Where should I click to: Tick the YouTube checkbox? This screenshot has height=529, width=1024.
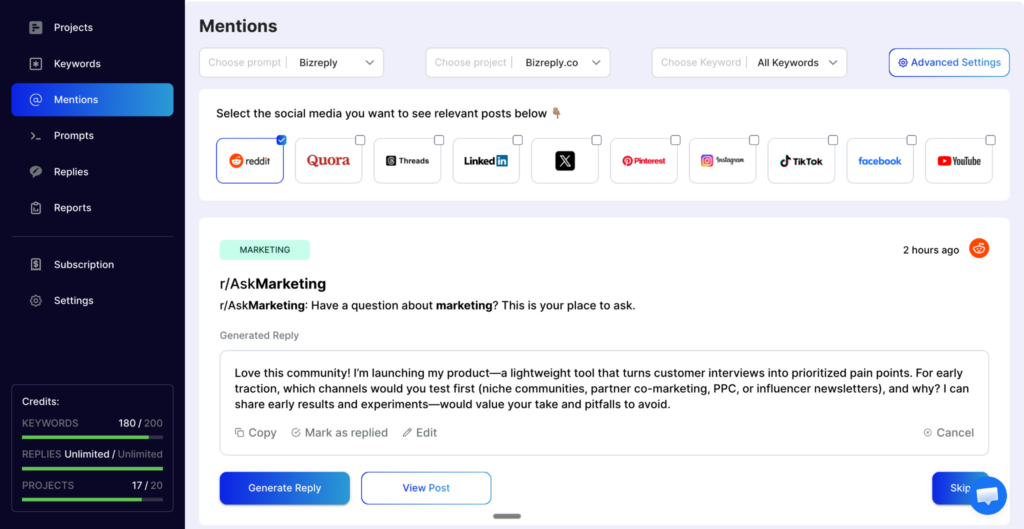point(990,140)
